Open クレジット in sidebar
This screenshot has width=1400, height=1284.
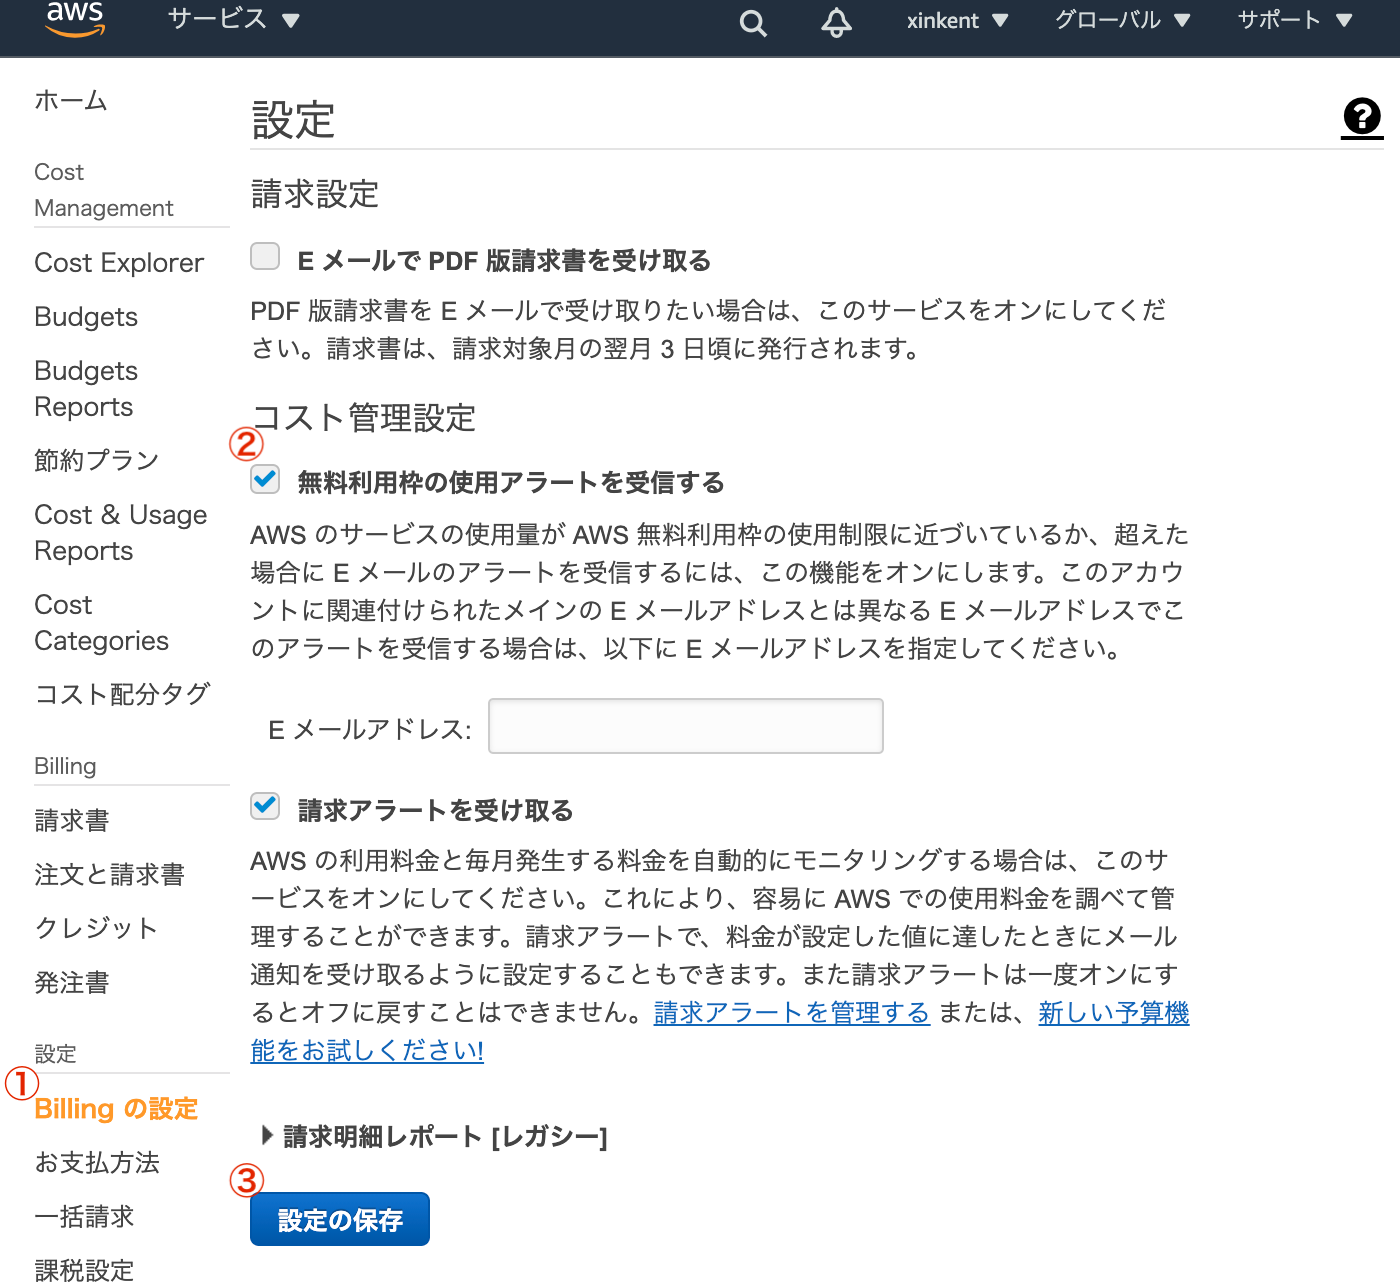coord(97,928)
